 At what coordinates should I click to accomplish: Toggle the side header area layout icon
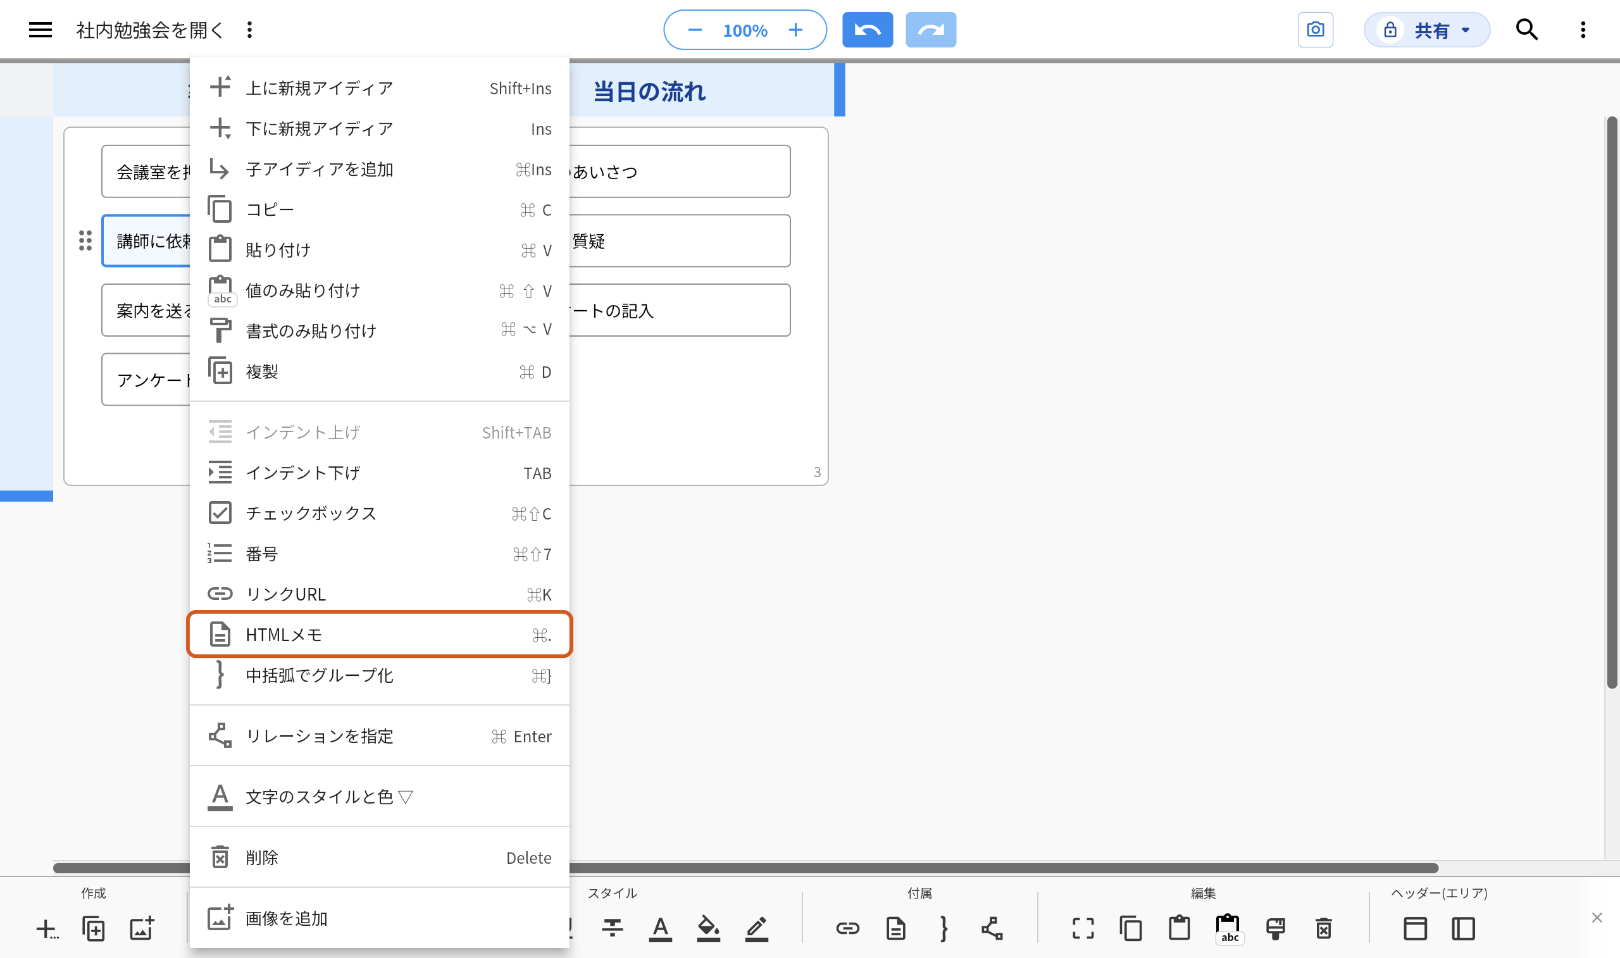pos(1463,929)
